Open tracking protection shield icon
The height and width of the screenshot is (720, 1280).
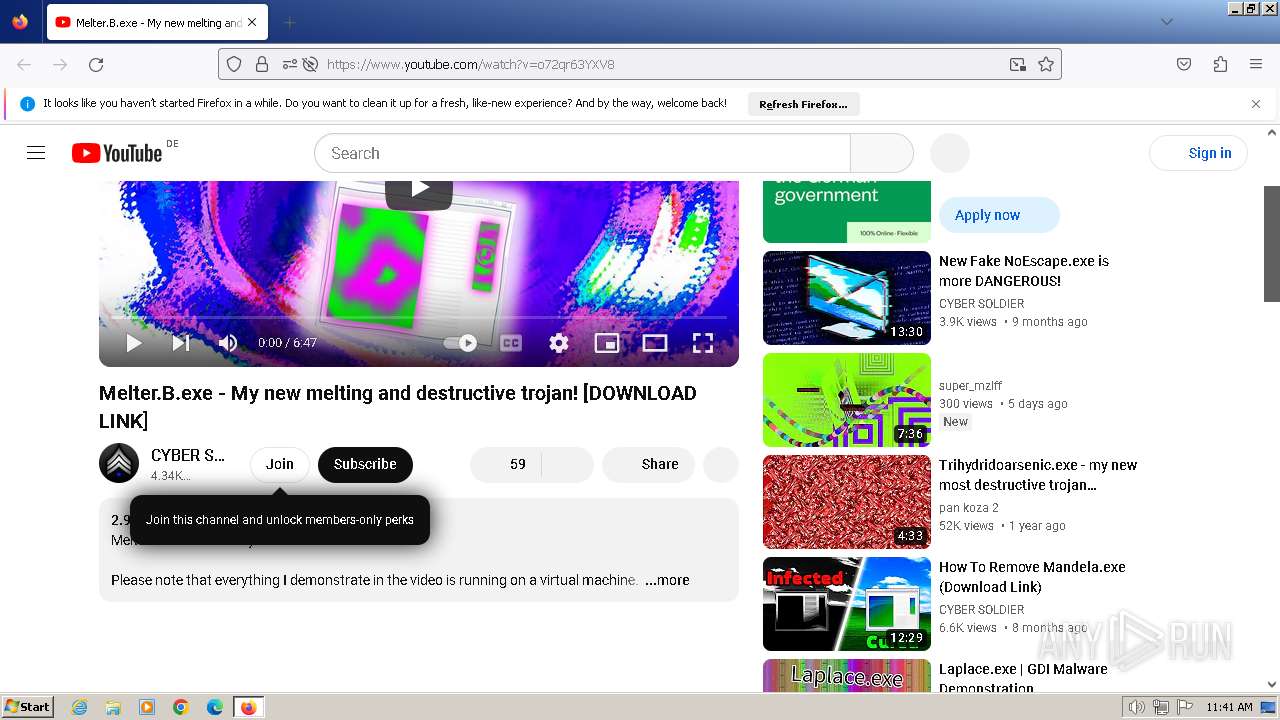(x=234, y=64)
